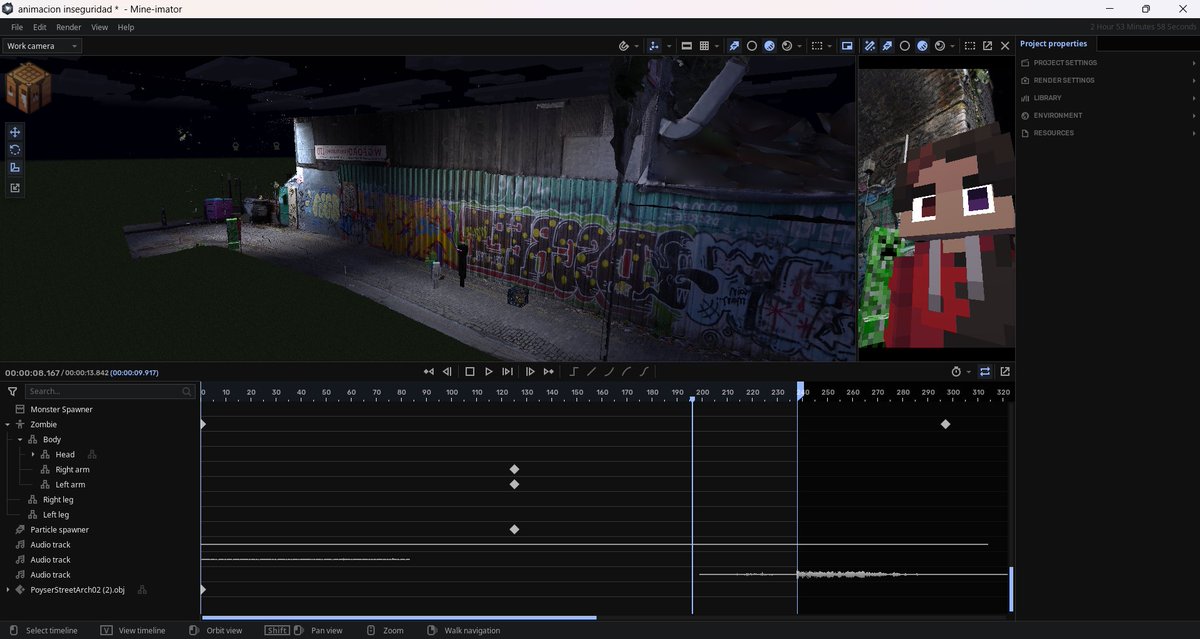Select the scale tool in viewport

[x=15, y=168]
